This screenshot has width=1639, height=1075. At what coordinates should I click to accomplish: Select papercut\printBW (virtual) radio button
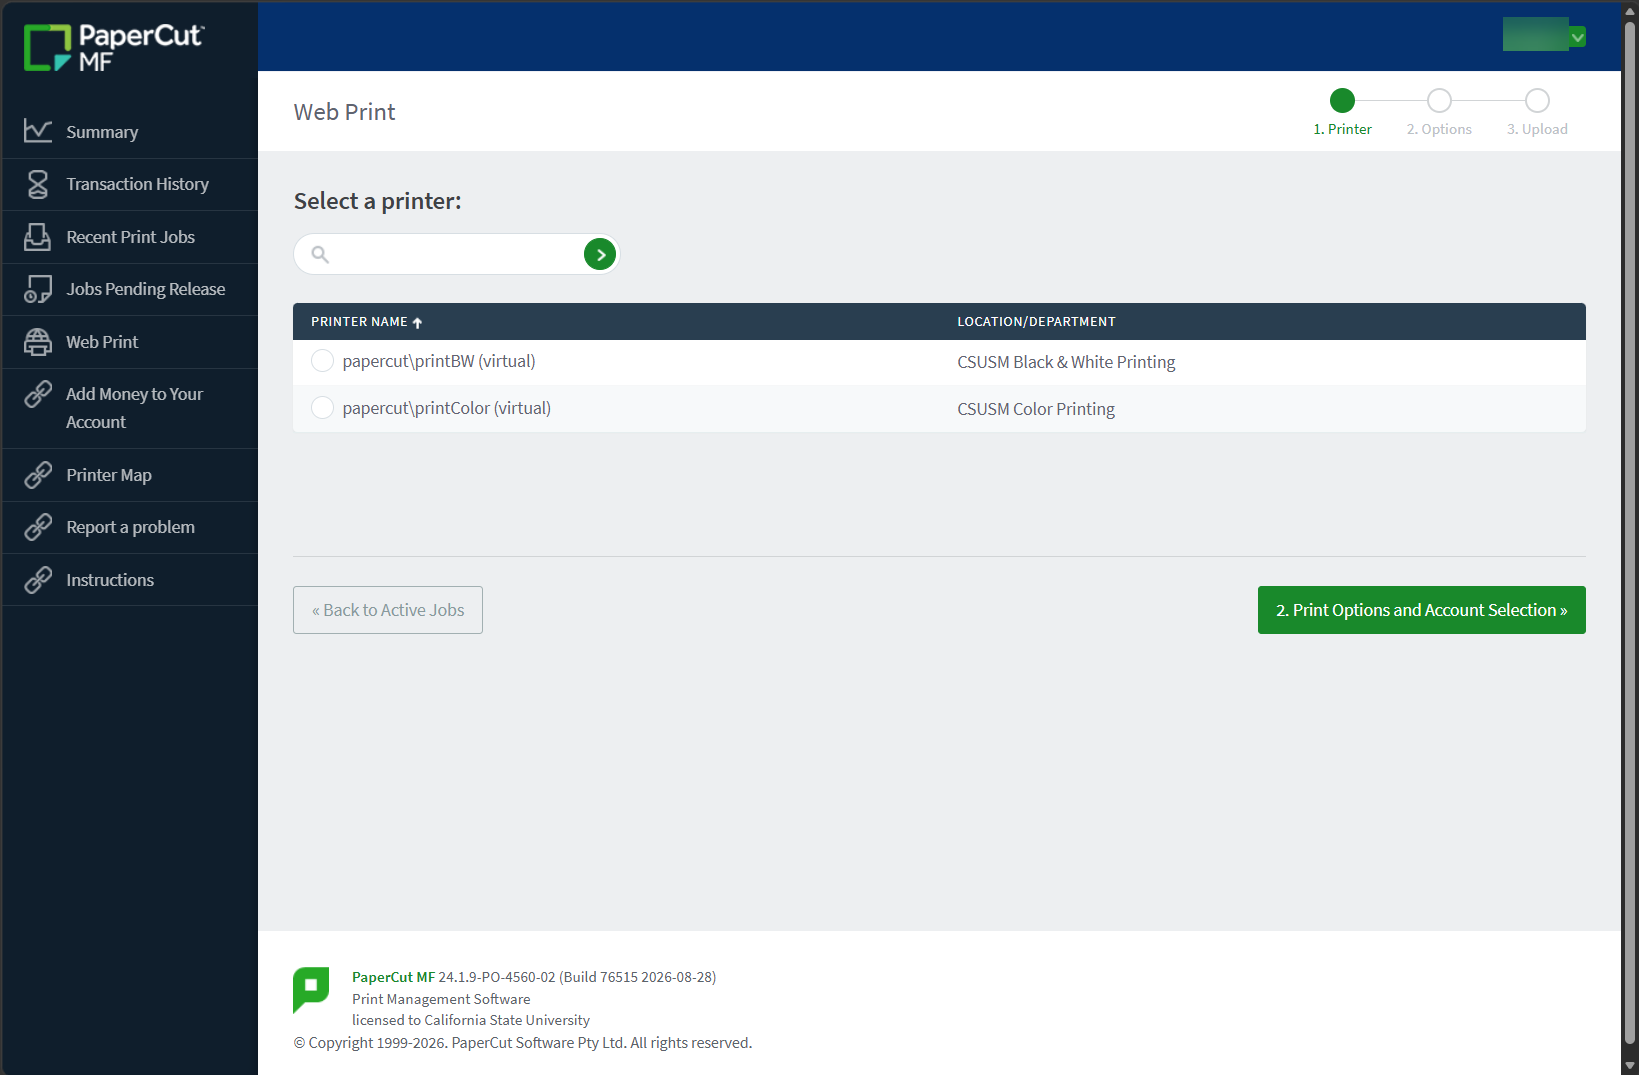pos(322,361)
